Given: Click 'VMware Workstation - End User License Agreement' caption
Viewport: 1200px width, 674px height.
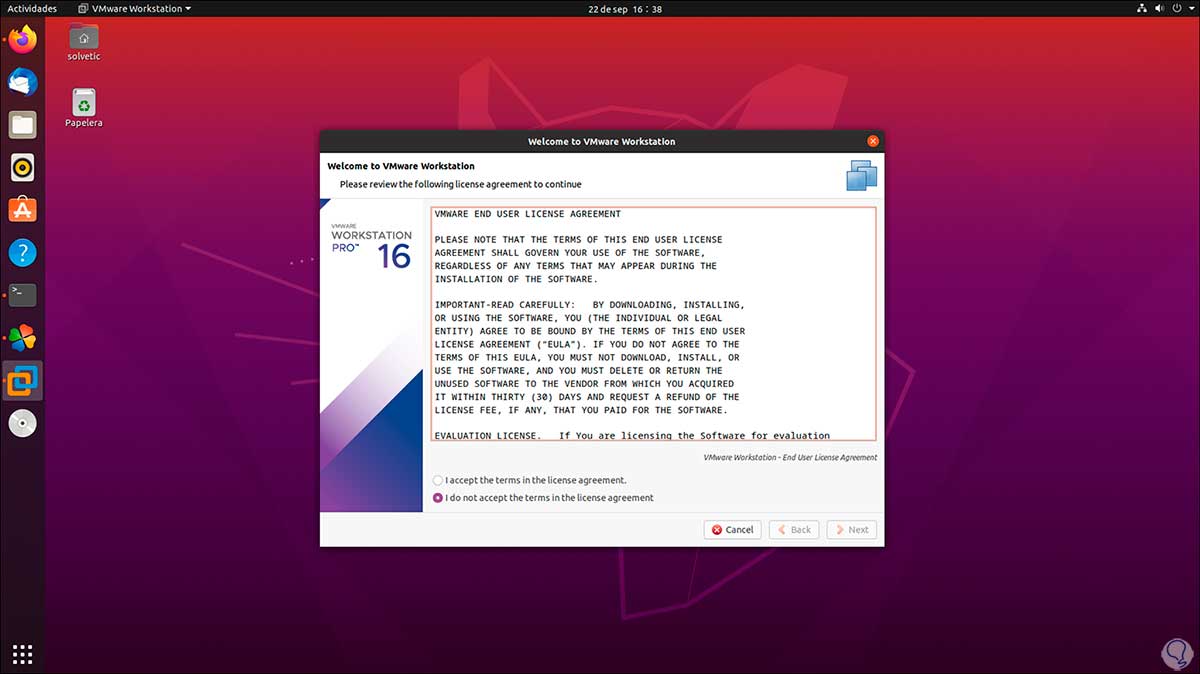Looking at the screenshot, I should point(790,457).
